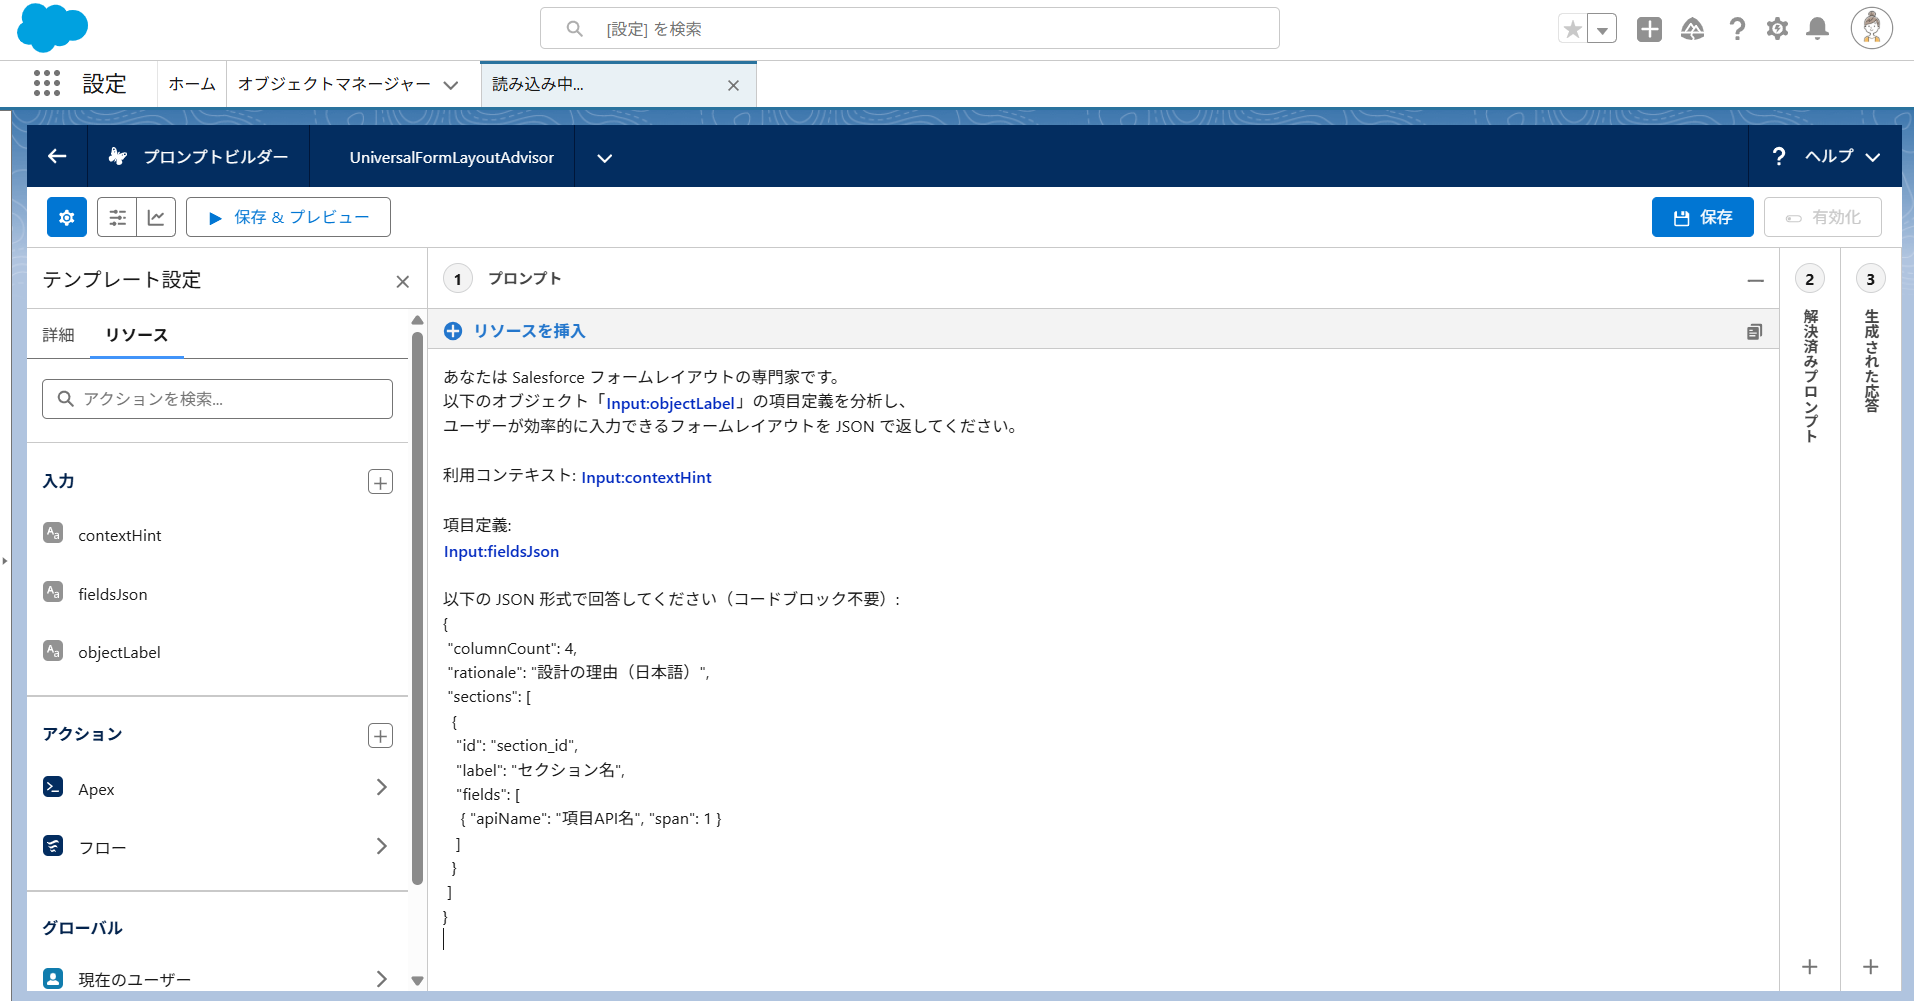This screenshot has width=1914, height=1001.
Task: Expand the Apex actions list
Action: coord(381,788)
